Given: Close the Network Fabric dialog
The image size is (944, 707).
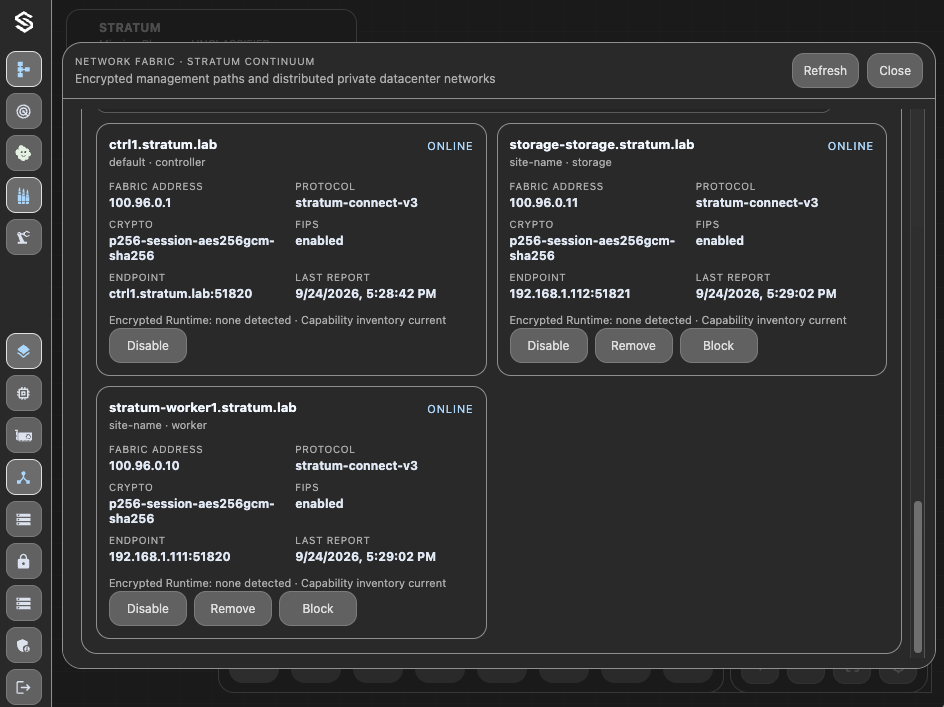Looking at the screenshot, I should 895,70.
